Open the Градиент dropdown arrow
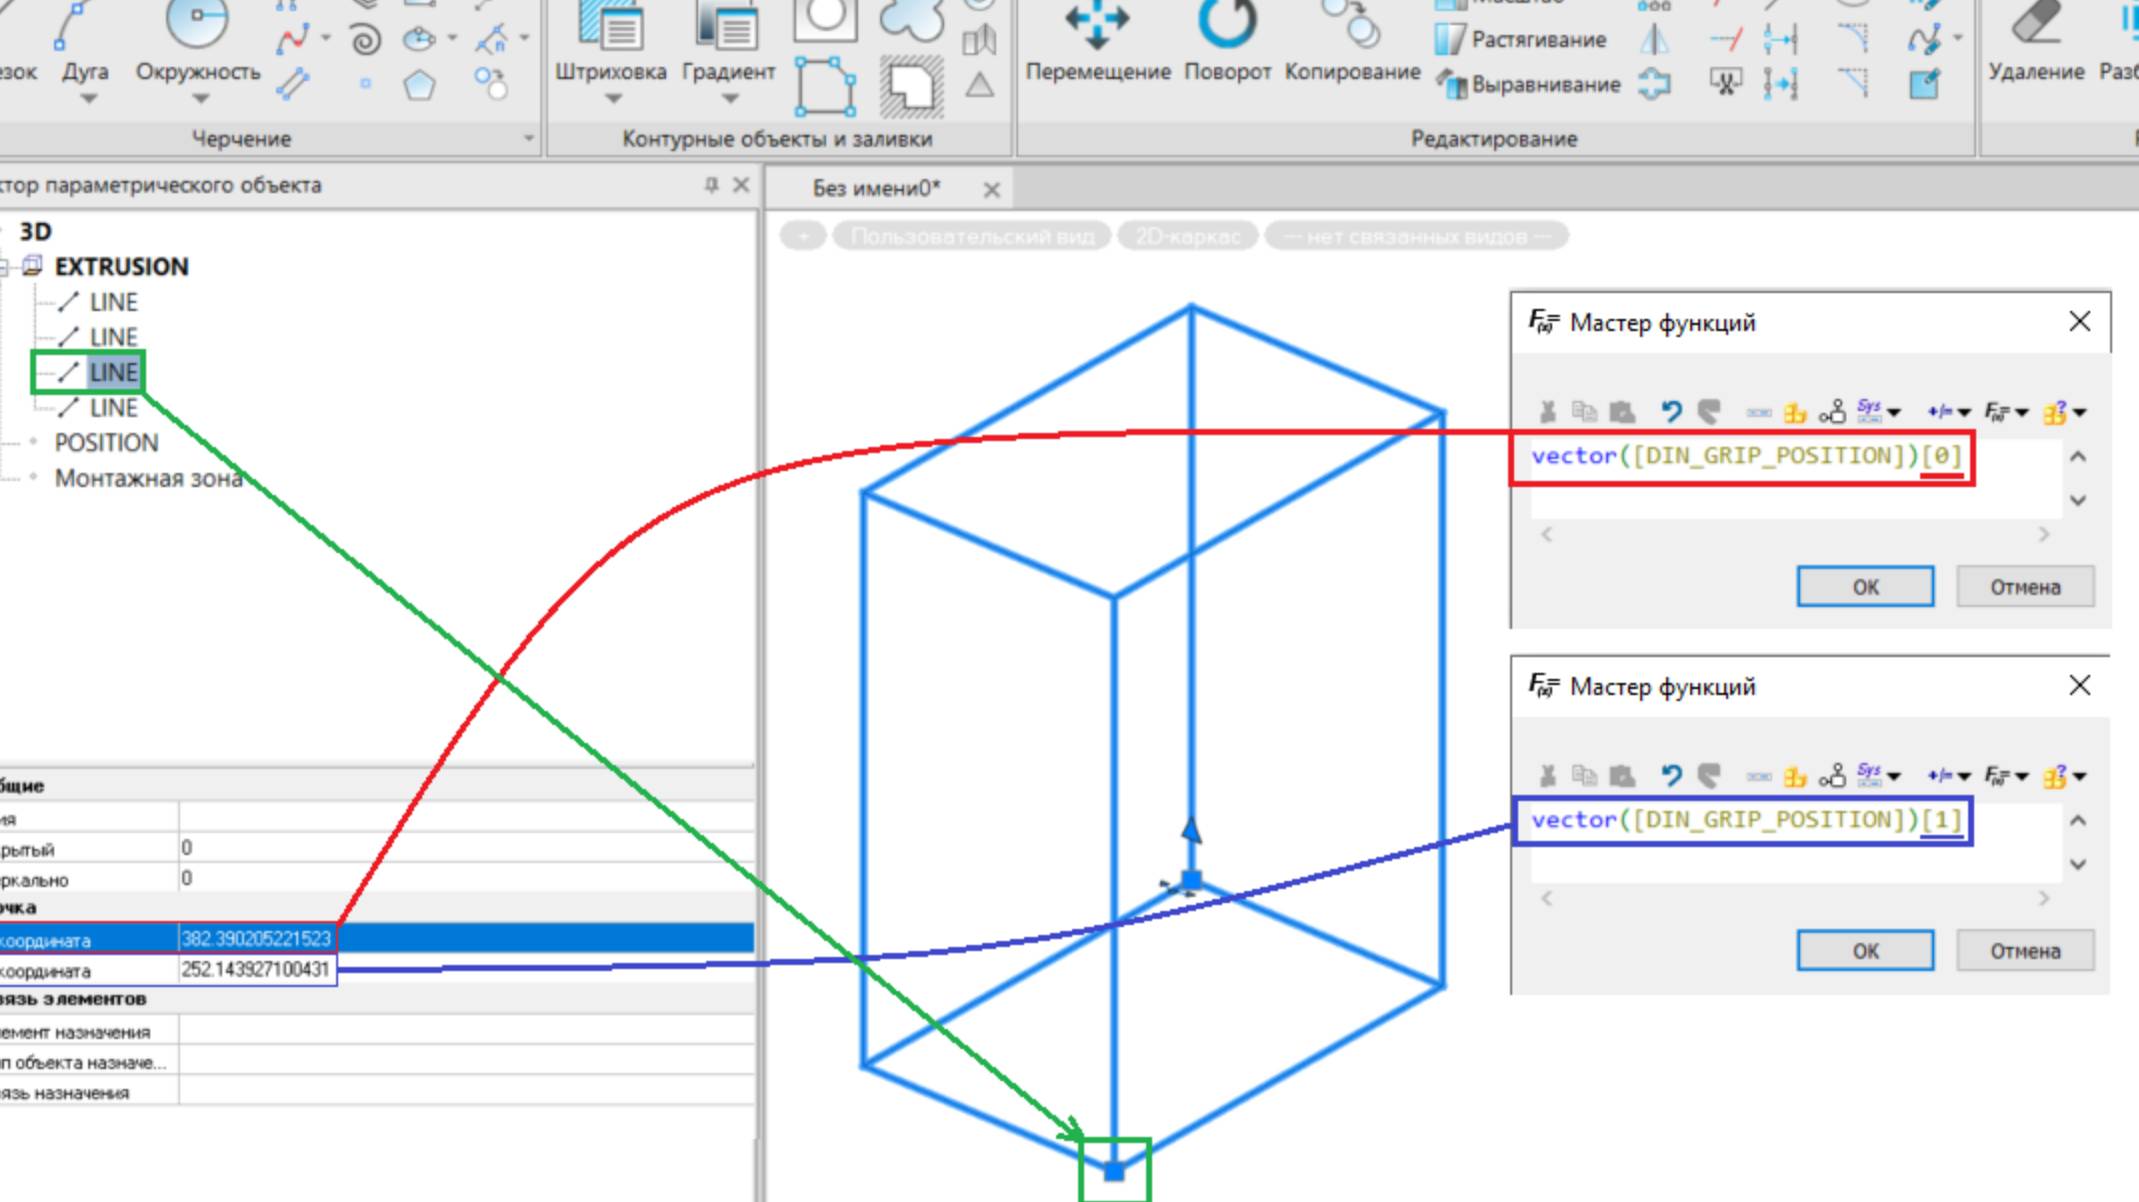Screen dimensions: 2139x1202 point(729,99)
